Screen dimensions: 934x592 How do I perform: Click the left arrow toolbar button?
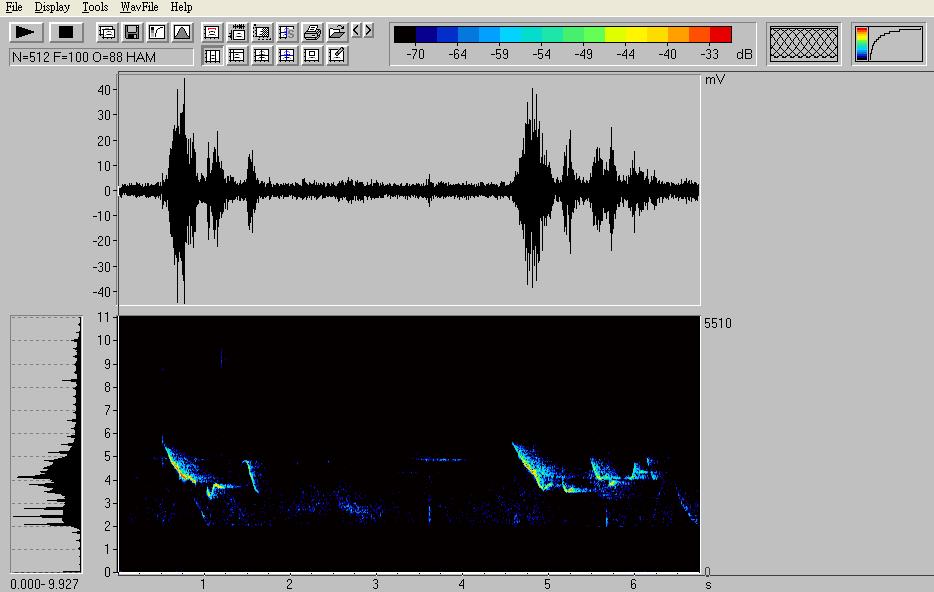tap(357, 31)
